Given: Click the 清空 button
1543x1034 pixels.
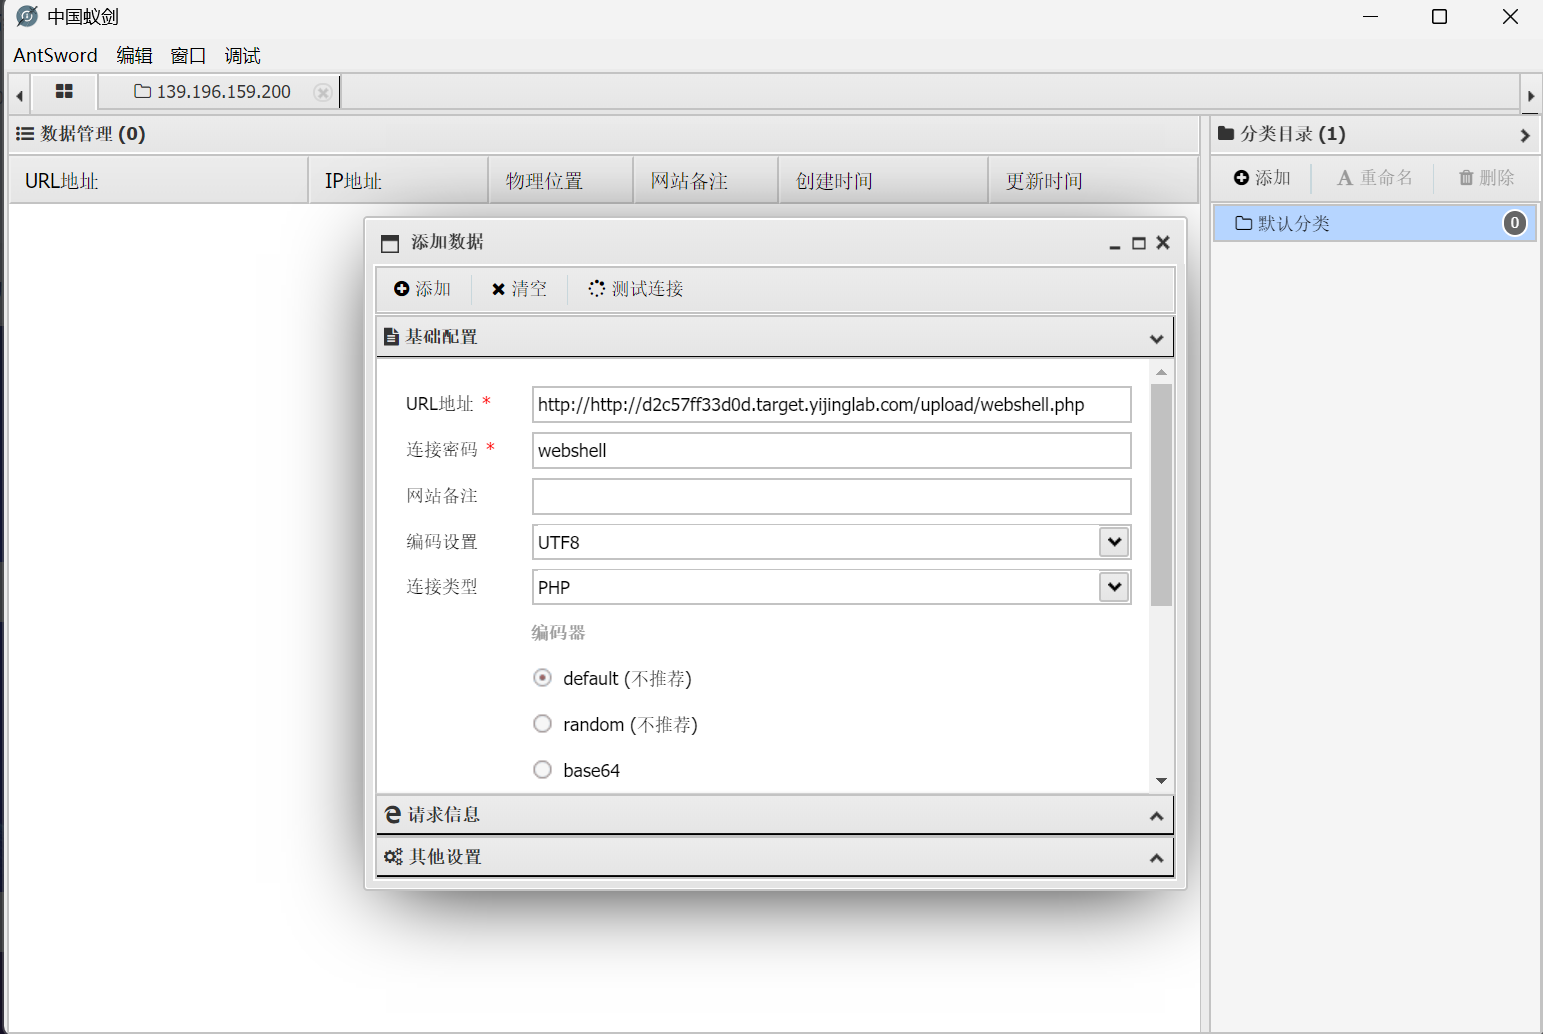Looking at the screenshot, I should tap(519, 289).
